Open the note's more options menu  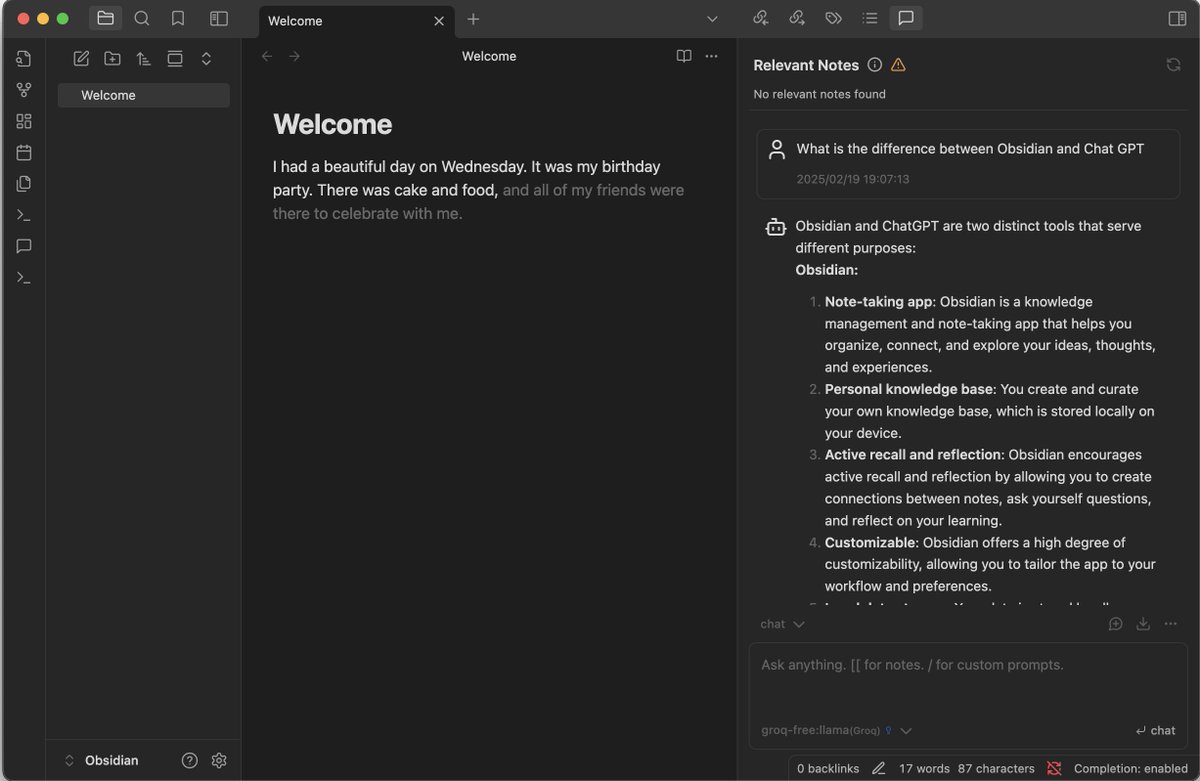coord(711,56)
